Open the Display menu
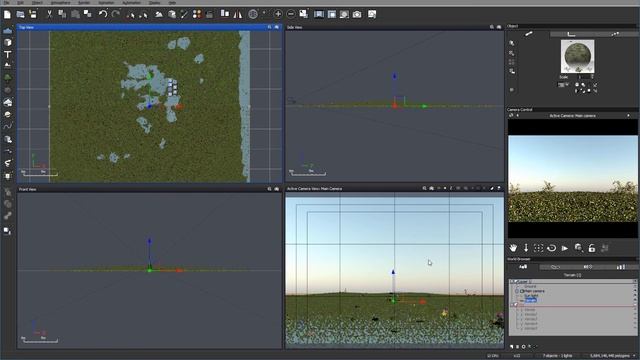Screen dimensions: 640x360 [154, 2]
